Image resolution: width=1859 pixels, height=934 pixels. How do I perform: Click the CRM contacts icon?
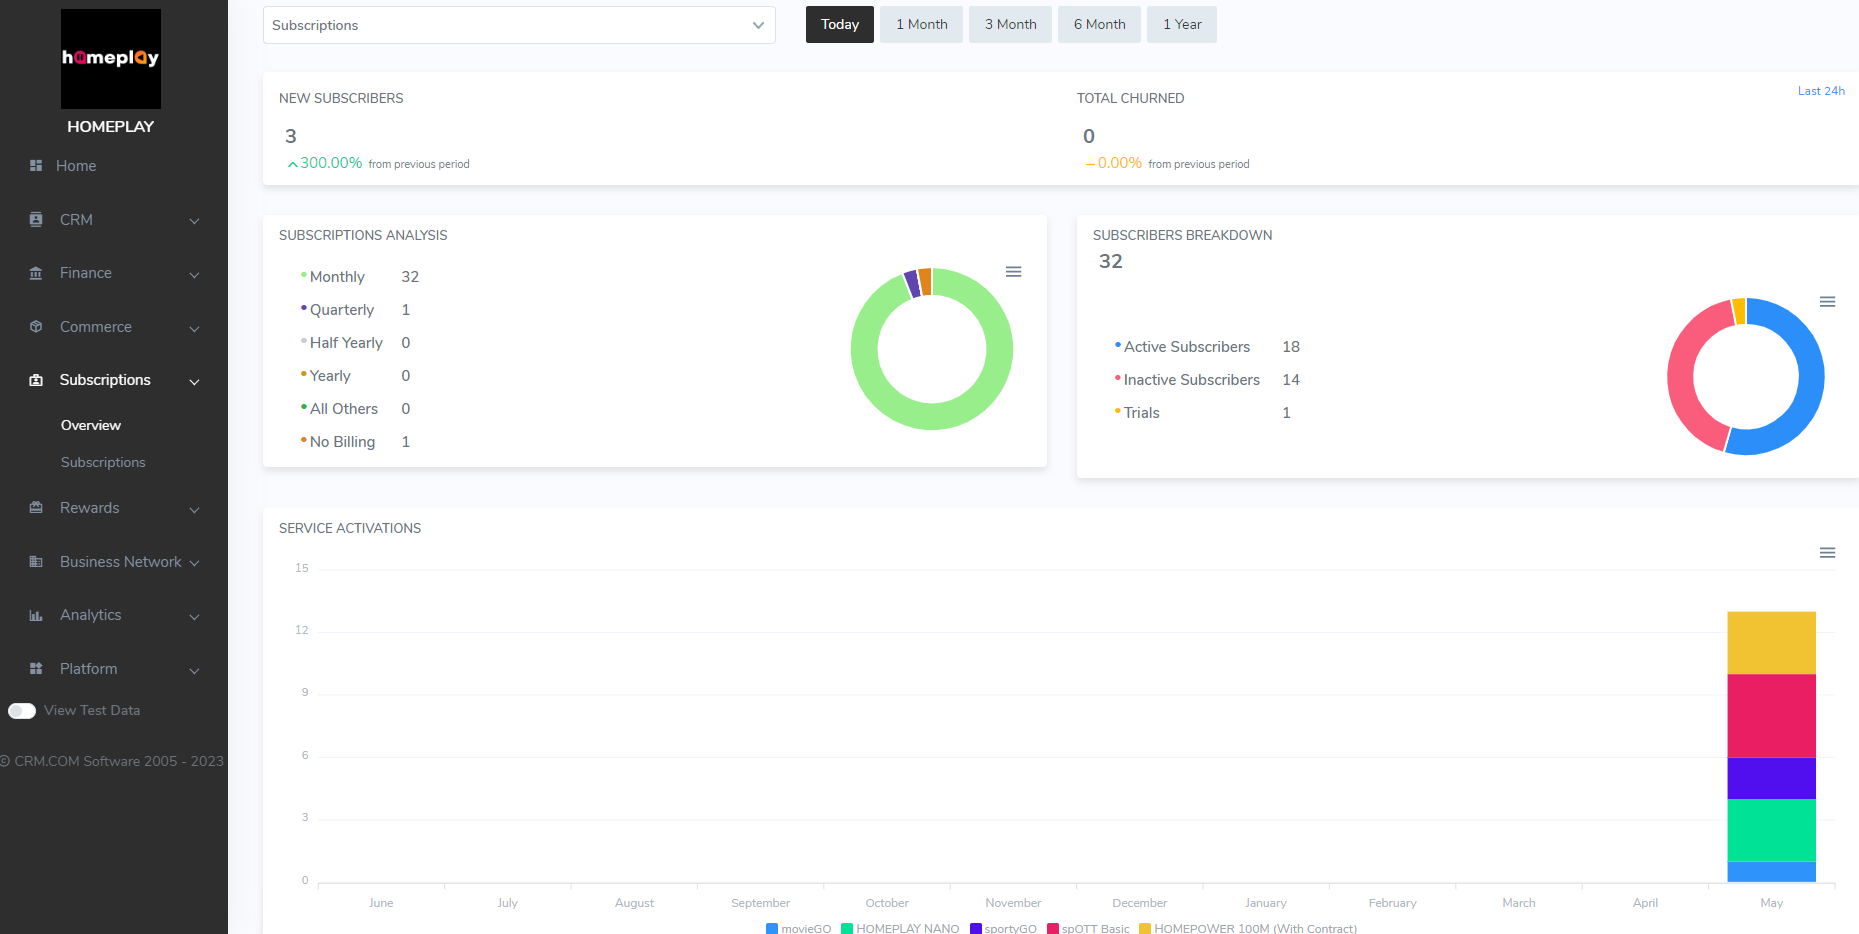pyautogui.click(x=36, y=220)
